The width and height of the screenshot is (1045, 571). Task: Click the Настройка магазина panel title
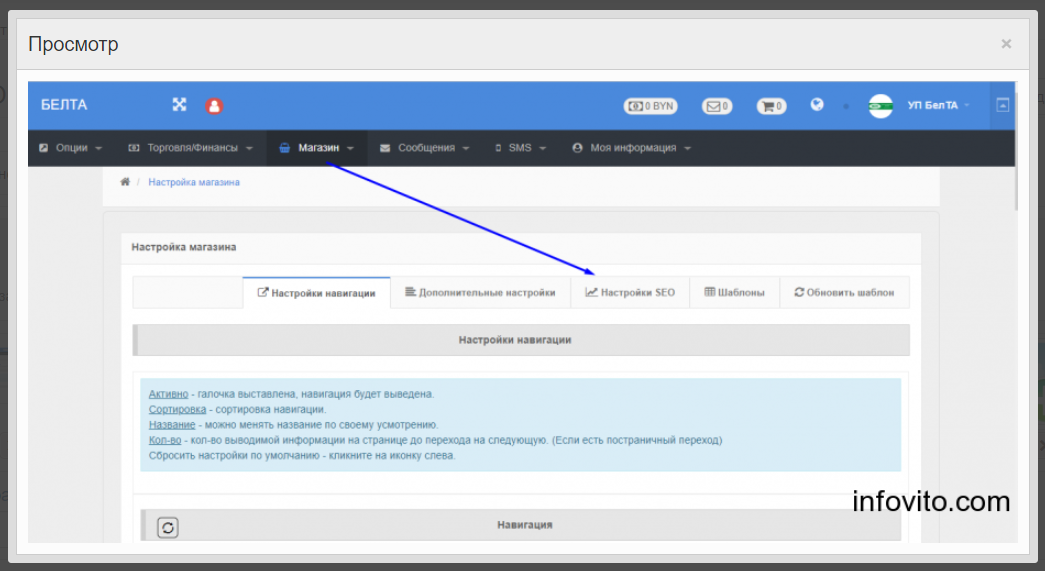184,247
